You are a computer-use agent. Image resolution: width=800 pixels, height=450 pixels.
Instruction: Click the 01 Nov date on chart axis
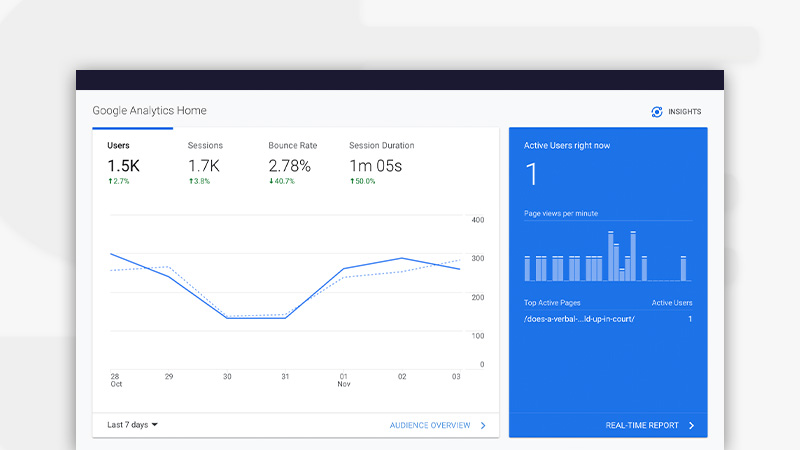coord(343,377)
